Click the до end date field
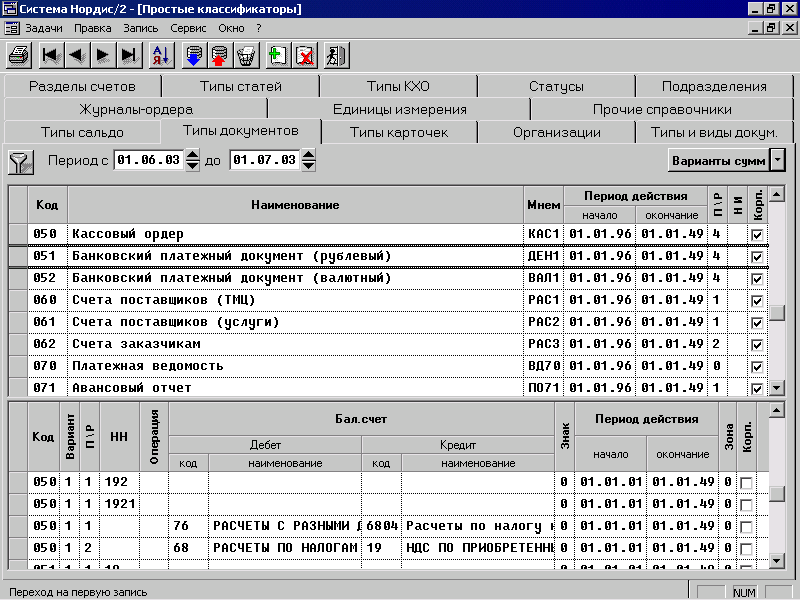The image size is (800, 600). pyautogui.click(x=264, y=160)
